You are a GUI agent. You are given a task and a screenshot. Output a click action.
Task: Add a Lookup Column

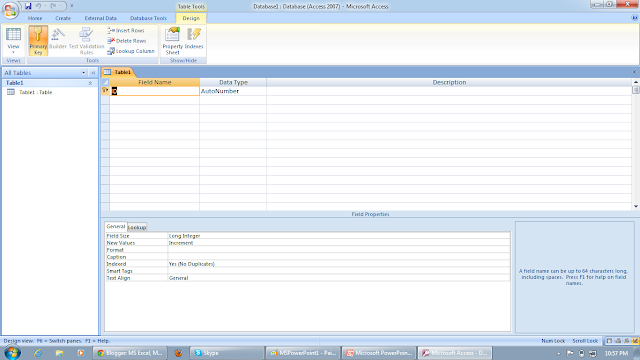click(x=131, y=51)
